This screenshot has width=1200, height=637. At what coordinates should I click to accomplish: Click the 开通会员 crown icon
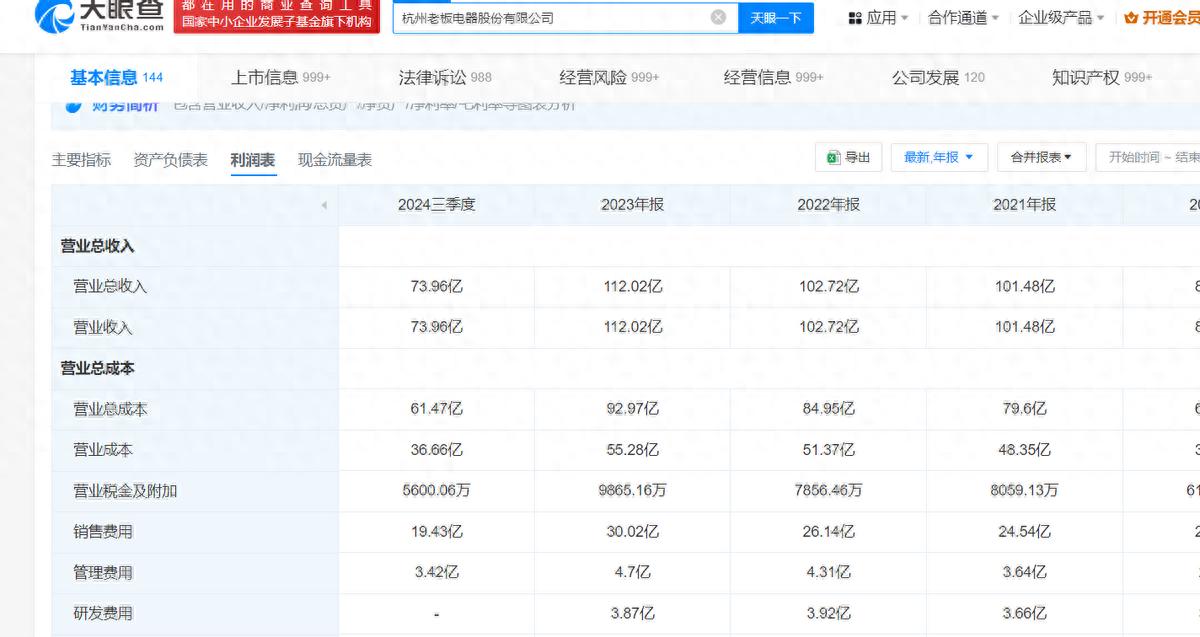(1131, 18)
